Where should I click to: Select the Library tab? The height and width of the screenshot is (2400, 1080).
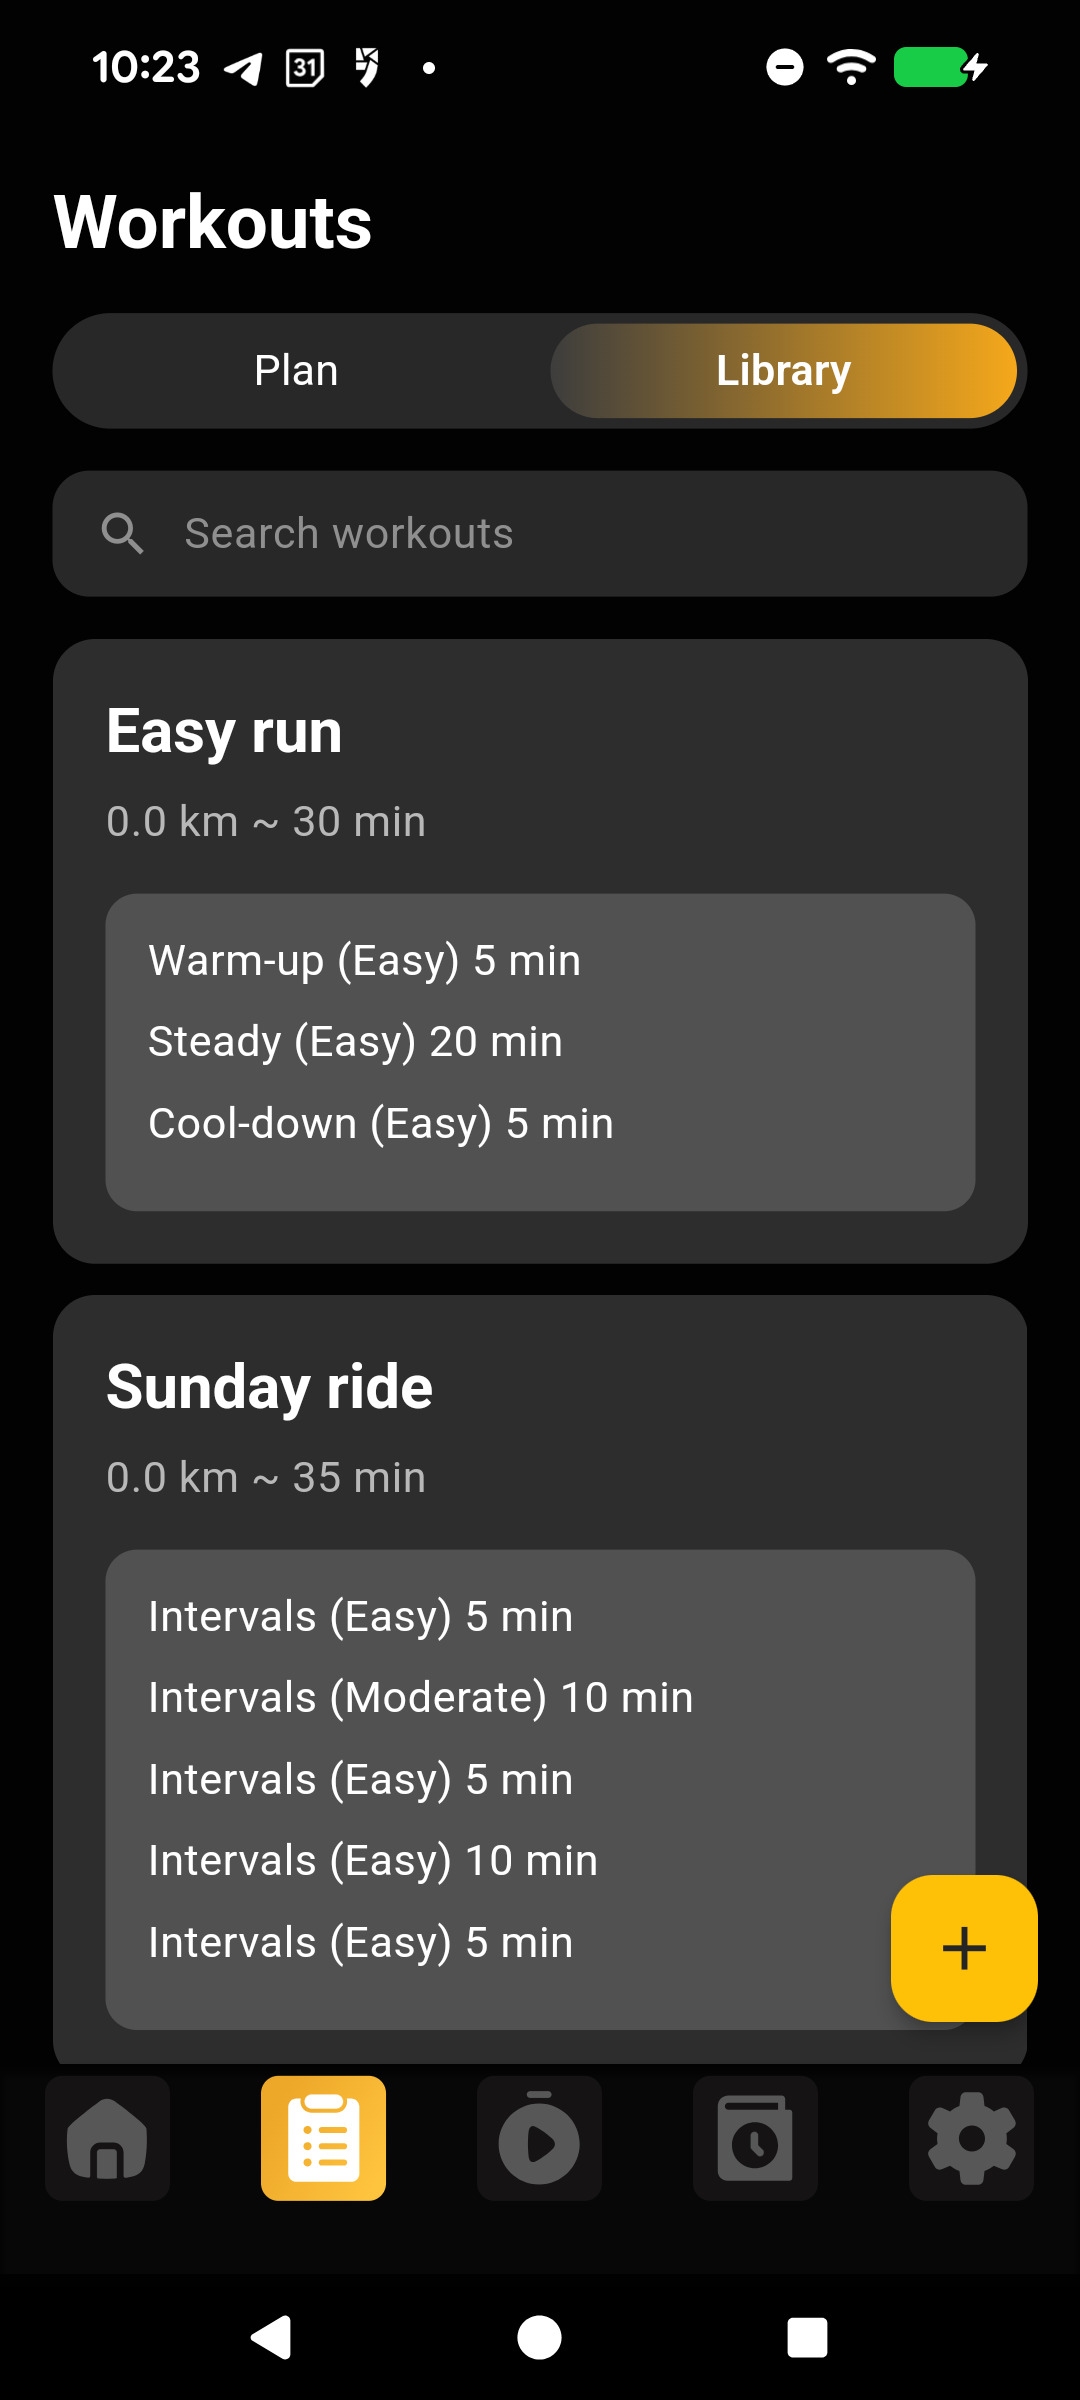click(783, 371)
